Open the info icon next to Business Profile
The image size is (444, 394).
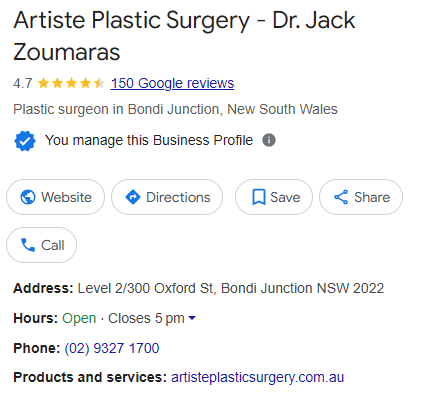tap(269, 140)
